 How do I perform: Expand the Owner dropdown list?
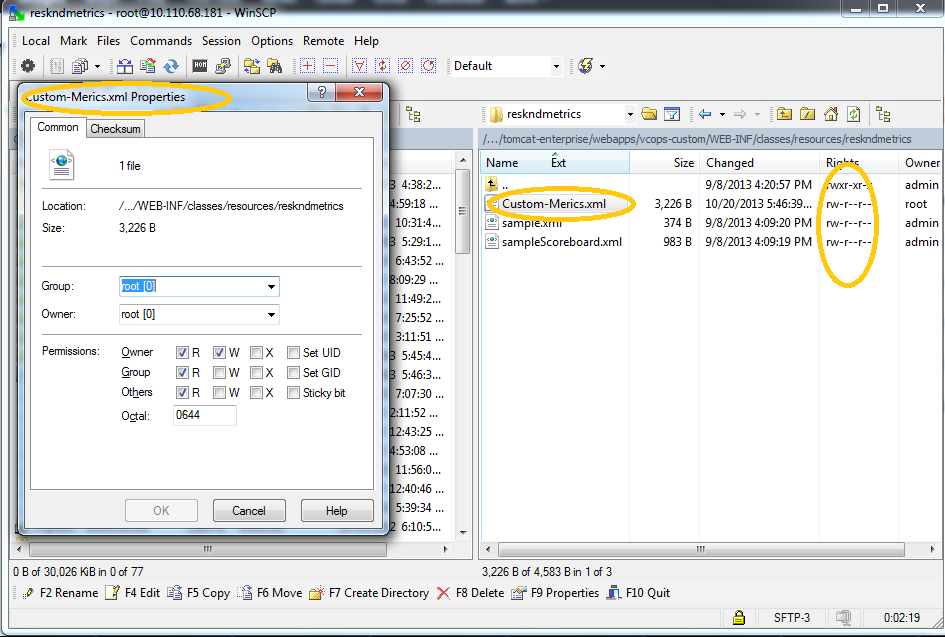(270, 315)
